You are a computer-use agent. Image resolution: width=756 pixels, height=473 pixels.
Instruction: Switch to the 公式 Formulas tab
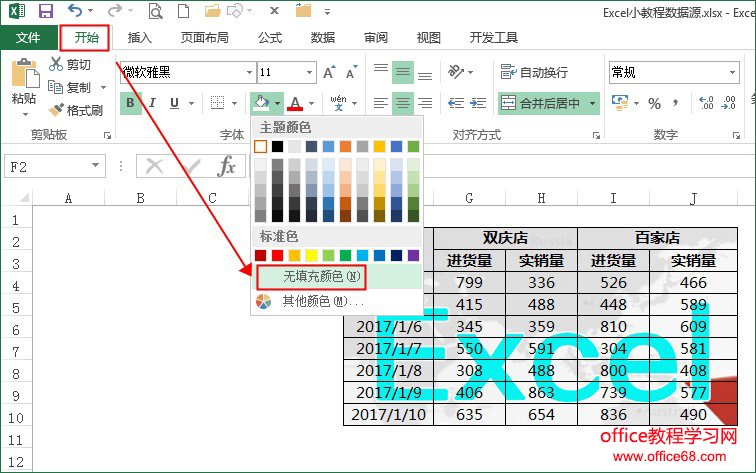270,38
